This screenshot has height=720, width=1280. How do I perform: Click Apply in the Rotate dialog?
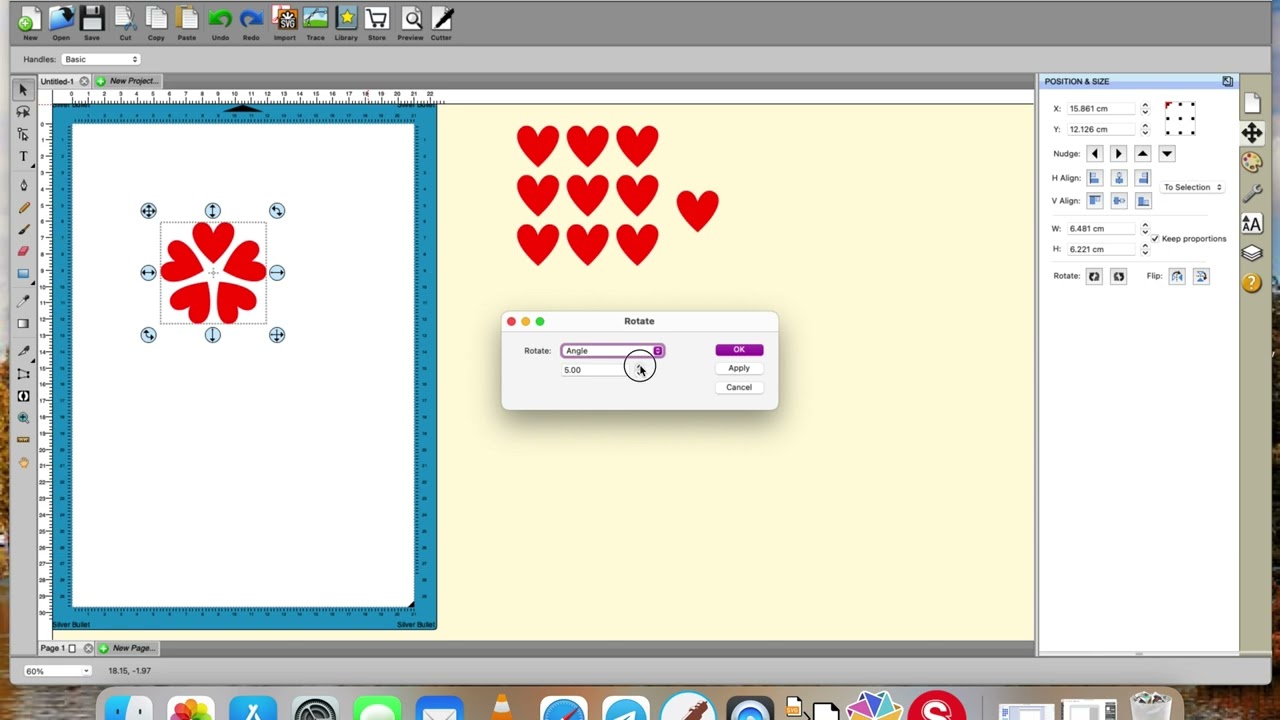coord(739,368)
